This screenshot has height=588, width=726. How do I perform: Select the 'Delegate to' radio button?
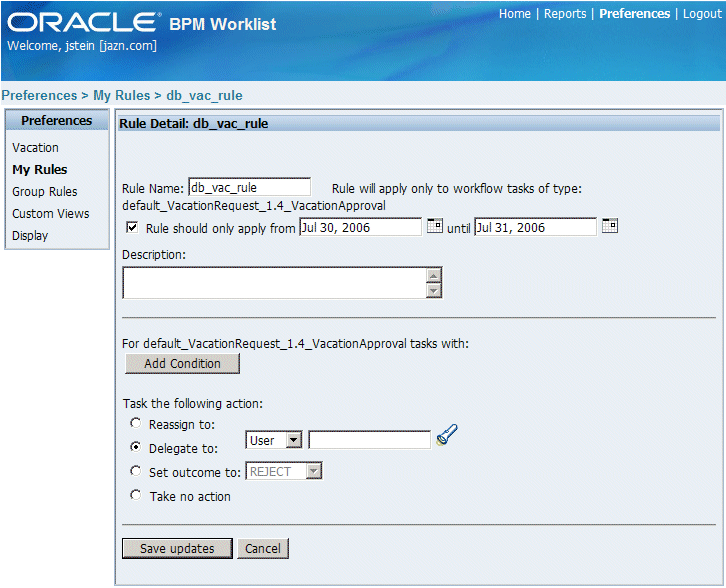pos(136,447)
